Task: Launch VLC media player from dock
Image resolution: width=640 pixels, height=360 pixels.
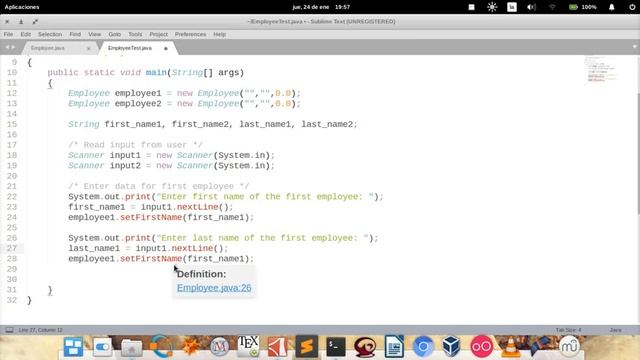Action: [510, 347]
